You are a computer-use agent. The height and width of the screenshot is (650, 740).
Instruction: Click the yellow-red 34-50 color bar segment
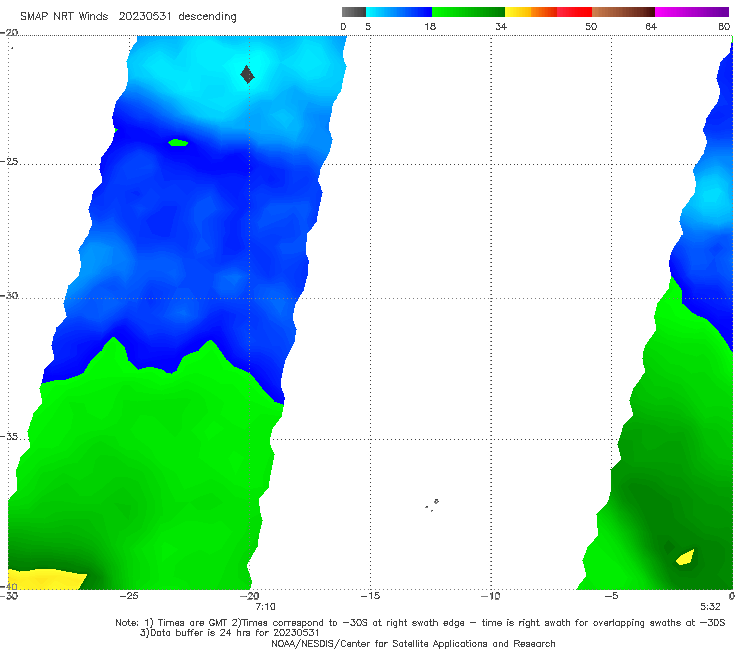pos(548,12)
